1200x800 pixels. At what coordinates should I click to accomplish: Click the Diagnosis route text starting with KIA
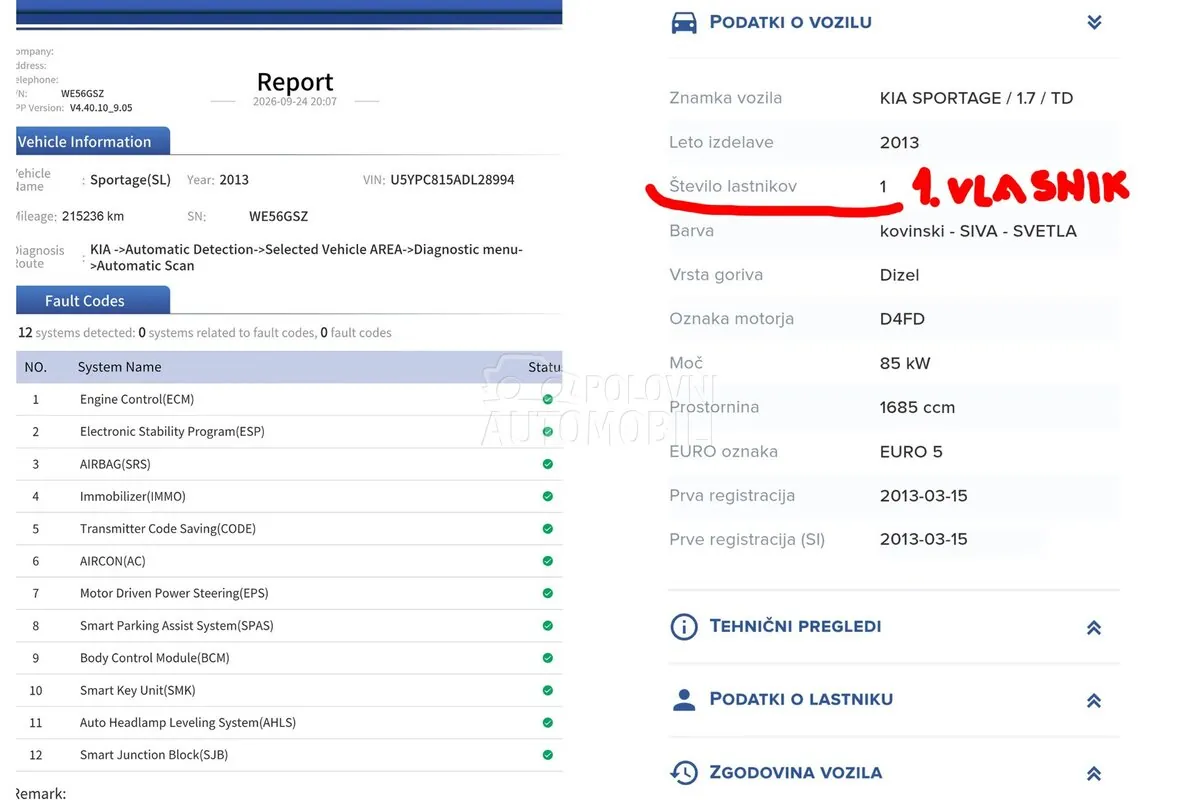coord(306,257)
